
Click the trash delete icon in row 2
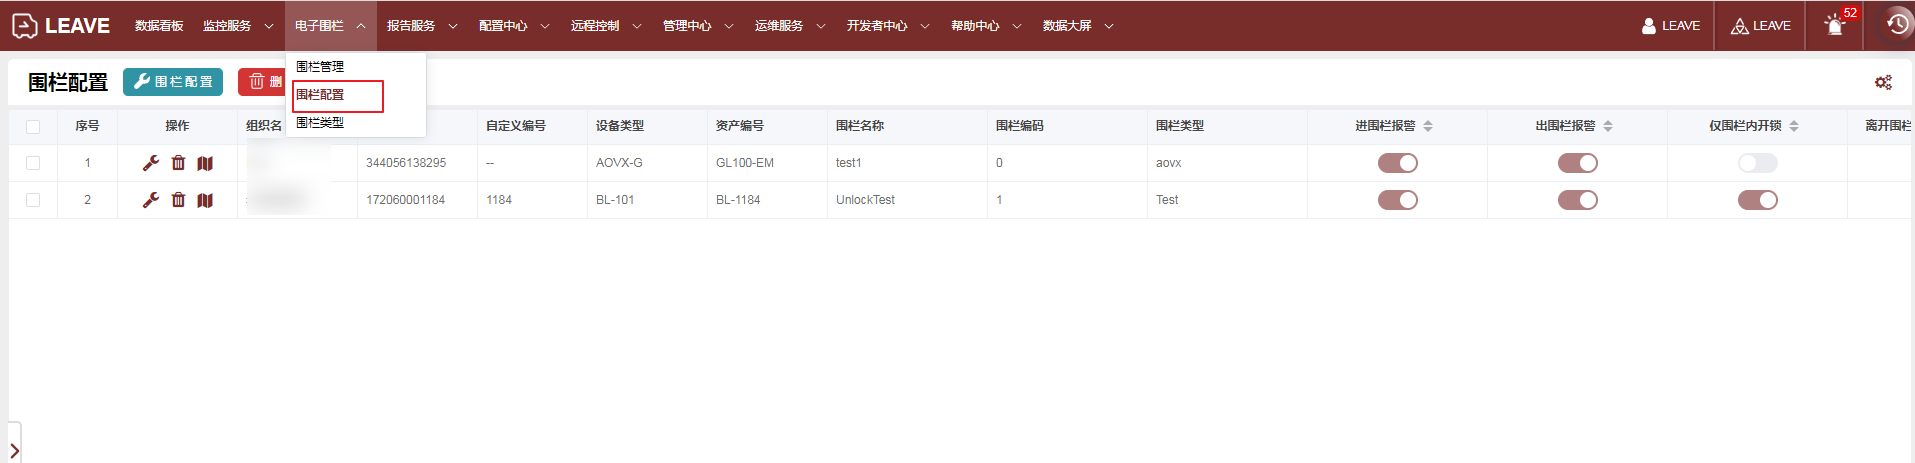tap(178, 200)
